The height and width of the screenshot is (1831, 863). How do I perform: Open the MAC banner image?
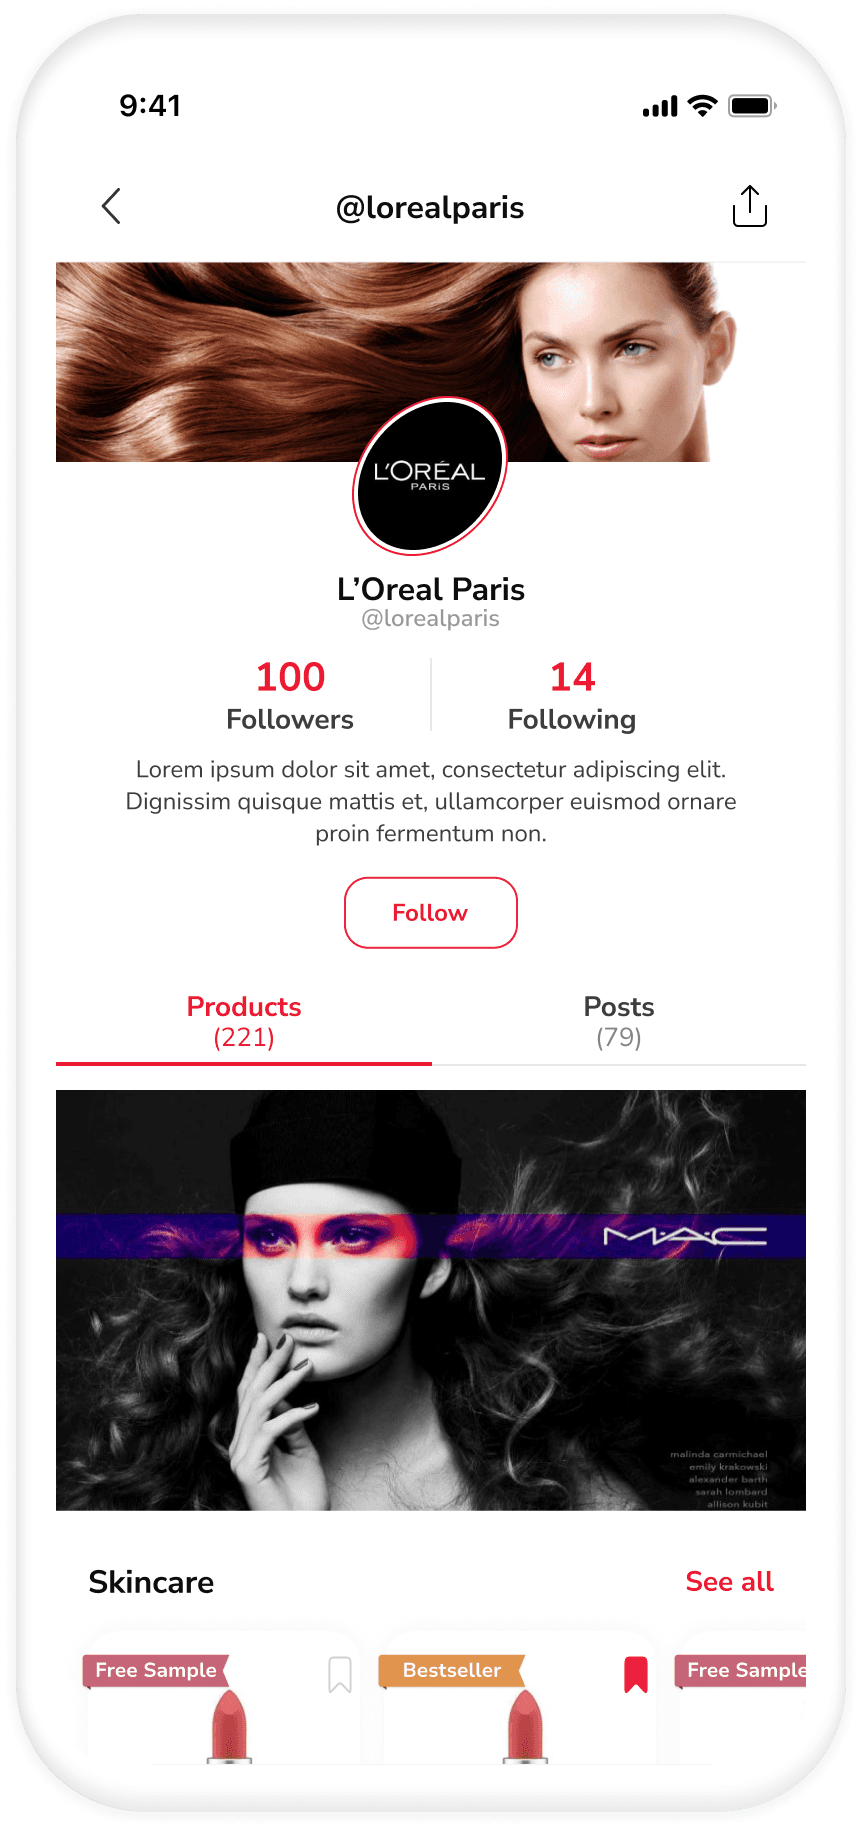point(431,1300)
